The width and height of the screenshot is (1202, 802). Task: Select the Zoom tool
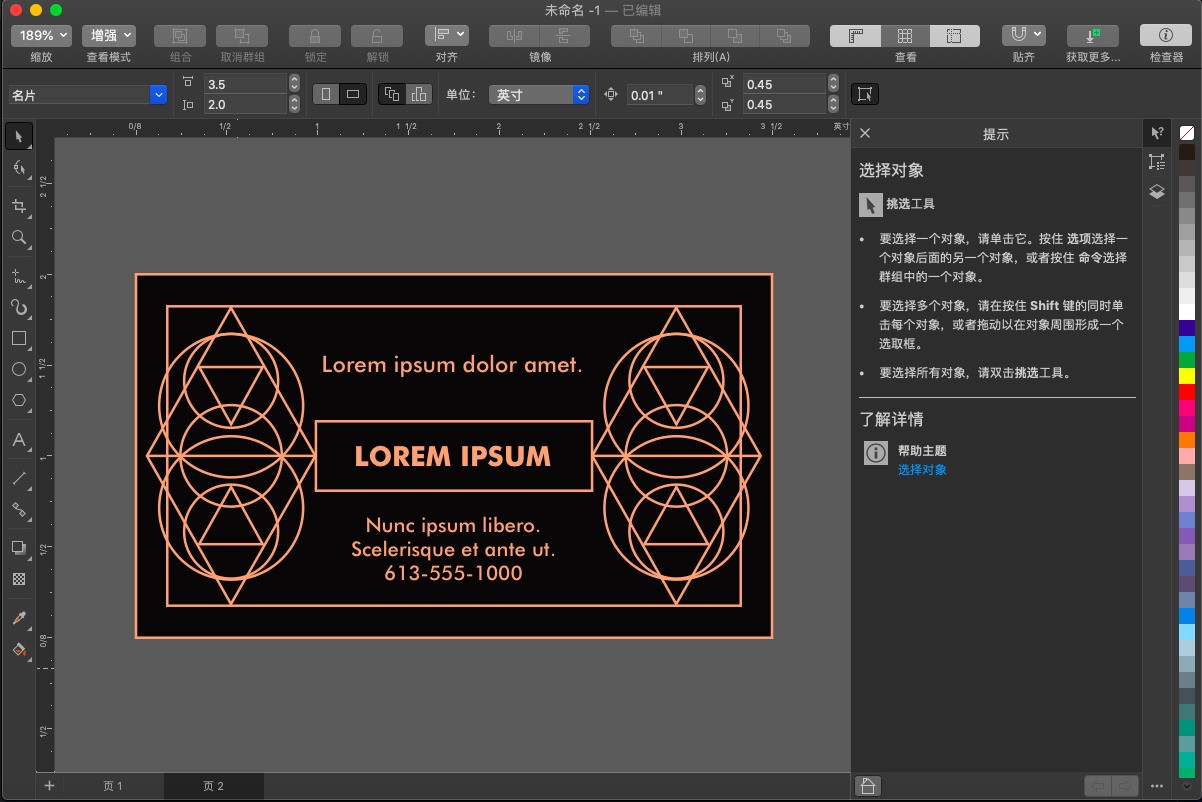(19, 237)
